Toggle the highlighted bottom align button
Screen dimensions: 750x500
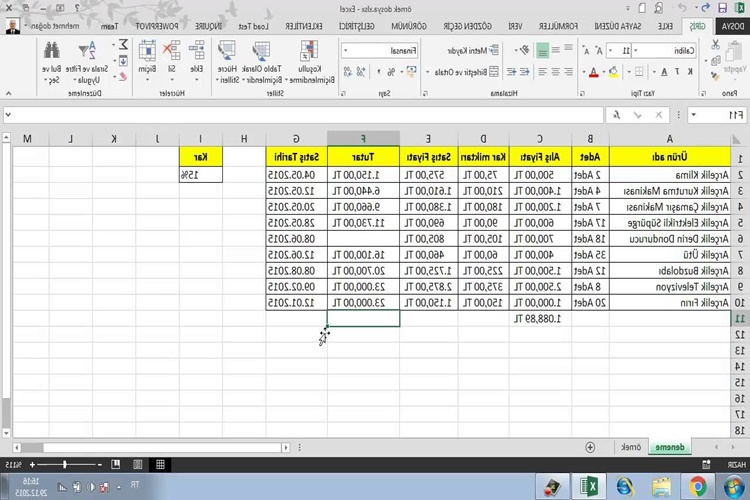pos(542,50)
